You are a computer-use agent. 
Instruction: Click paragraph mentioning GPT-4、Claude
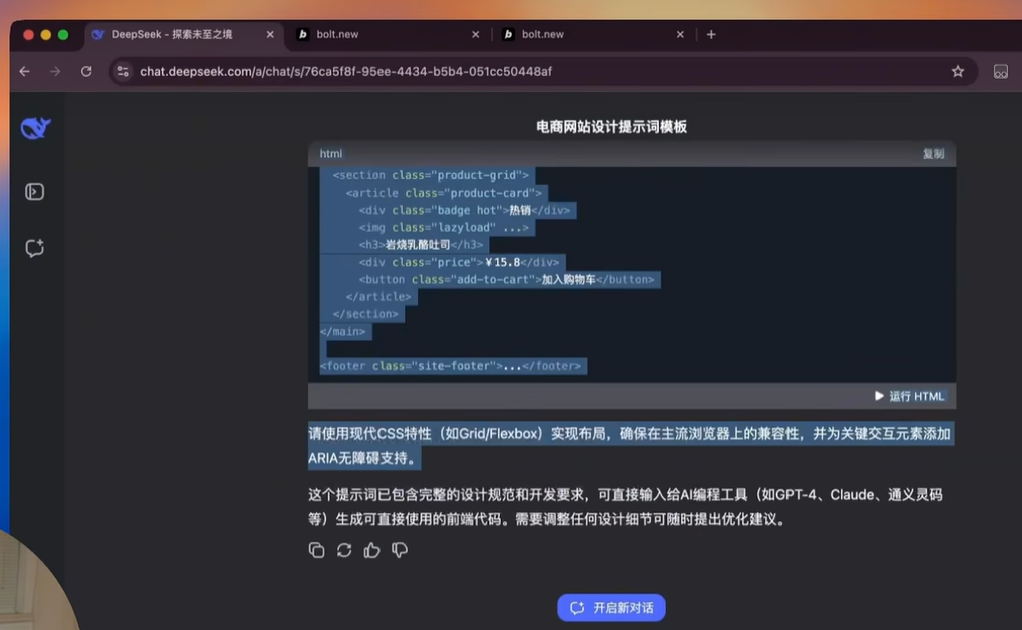tap(626, 507)
